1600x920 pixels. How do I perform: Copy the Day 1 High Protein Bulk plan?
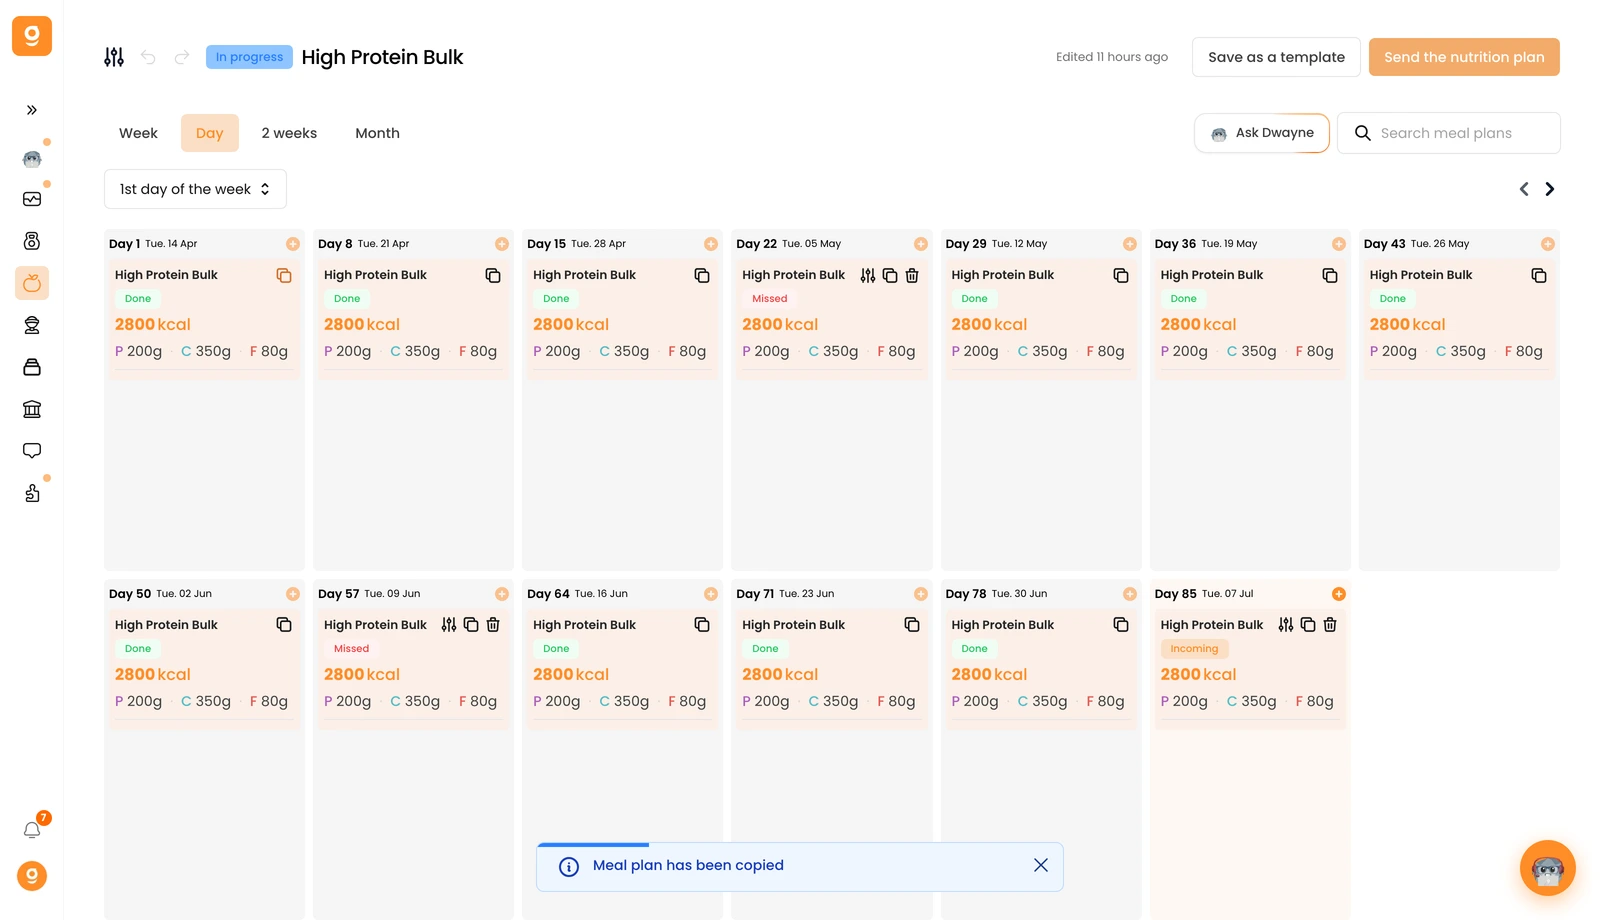(284, 275)
